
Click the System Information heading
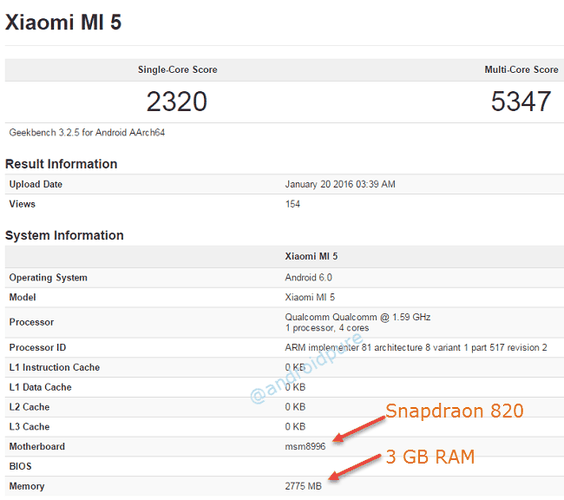(x=64, y=235)
